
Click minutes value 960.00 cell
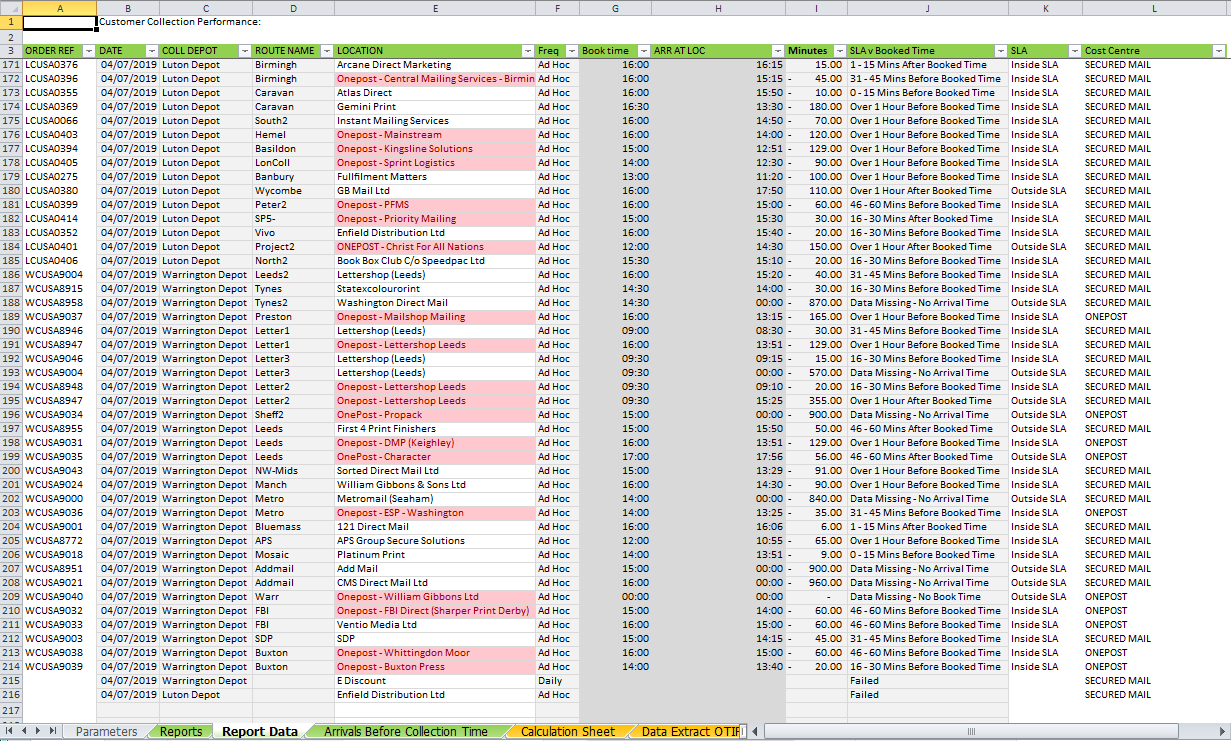pos(816,583)
